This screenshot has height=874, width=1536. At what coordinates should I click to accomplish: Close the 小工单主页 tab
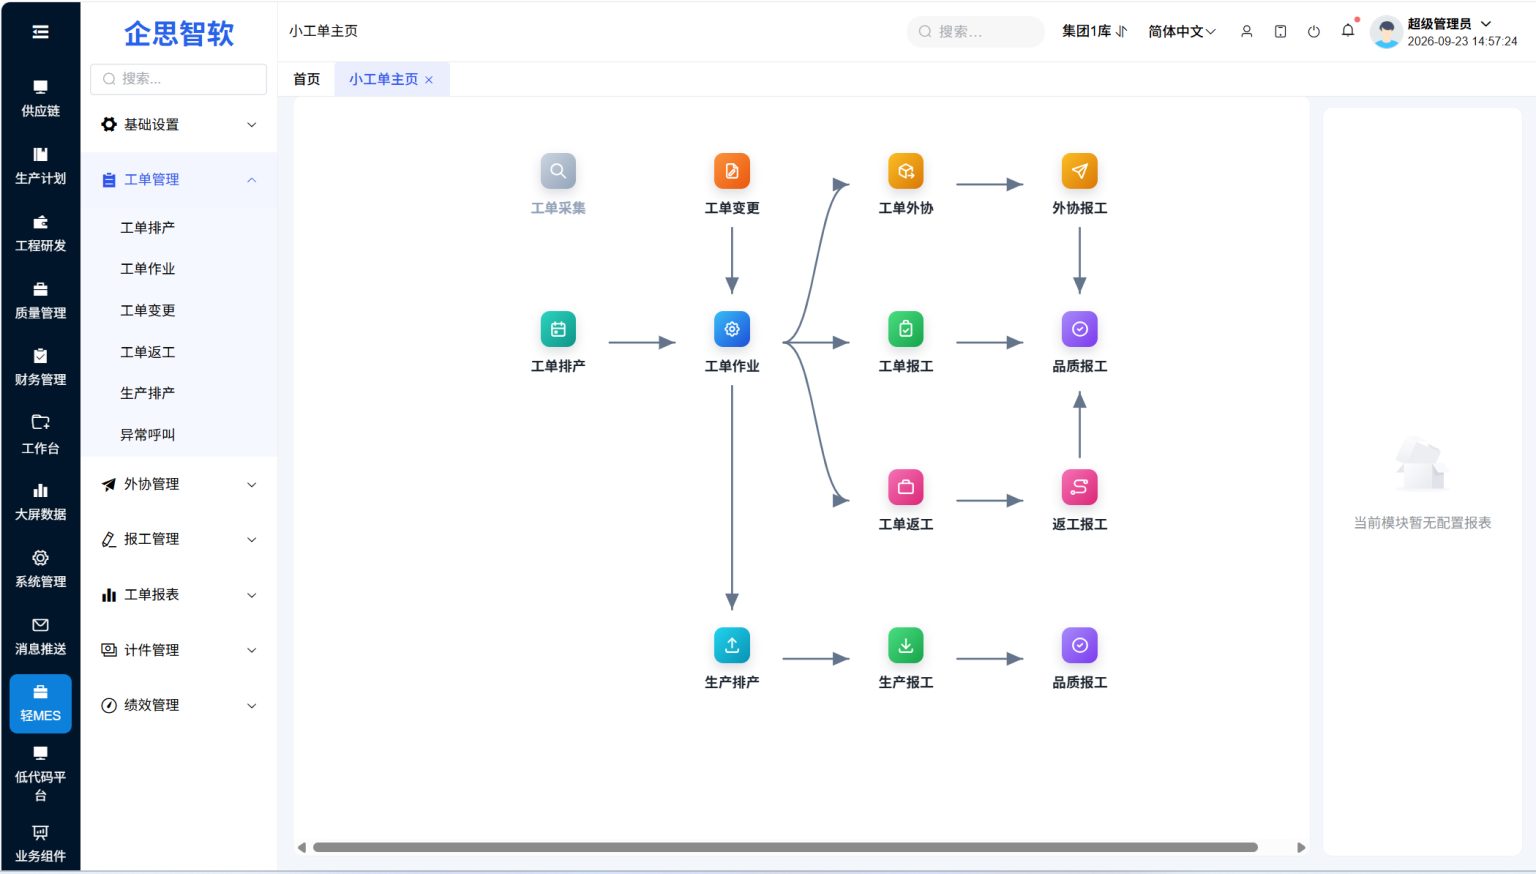point(429,80)
